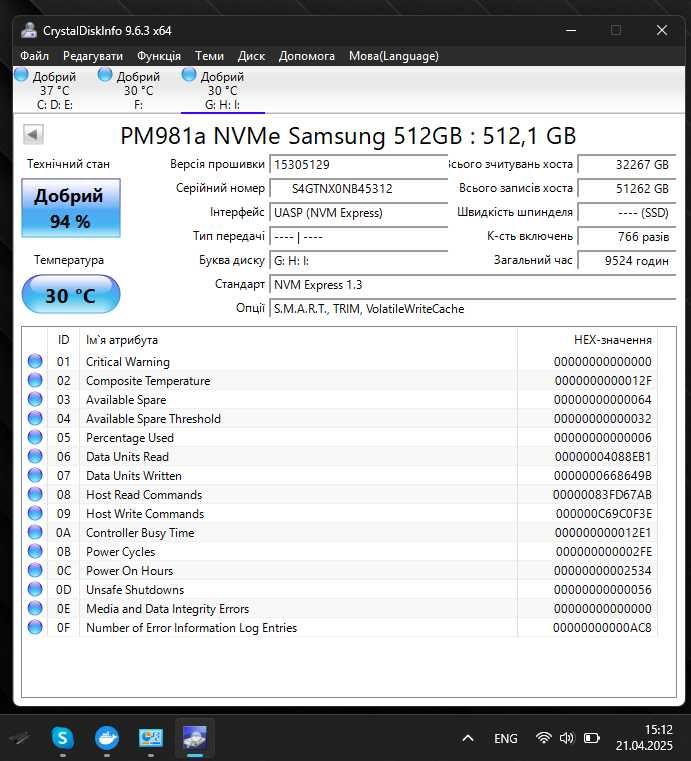
Task: Click the NVM Express 1.3 standard field
Action: tap(473, 284)
